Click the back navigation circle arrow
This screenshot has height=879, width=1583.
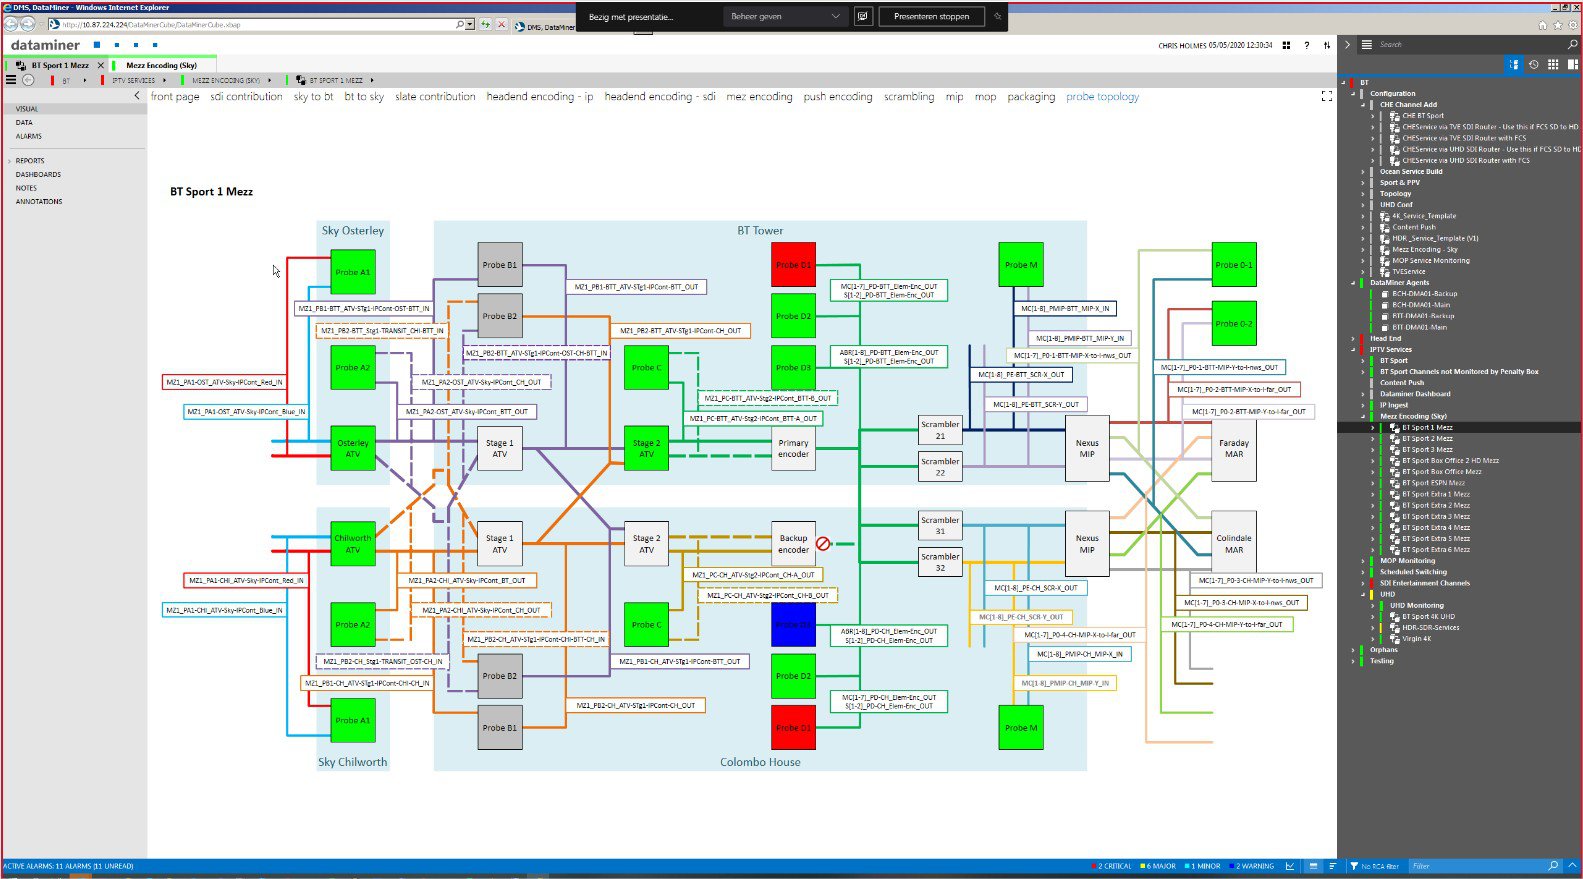[28, 80]
